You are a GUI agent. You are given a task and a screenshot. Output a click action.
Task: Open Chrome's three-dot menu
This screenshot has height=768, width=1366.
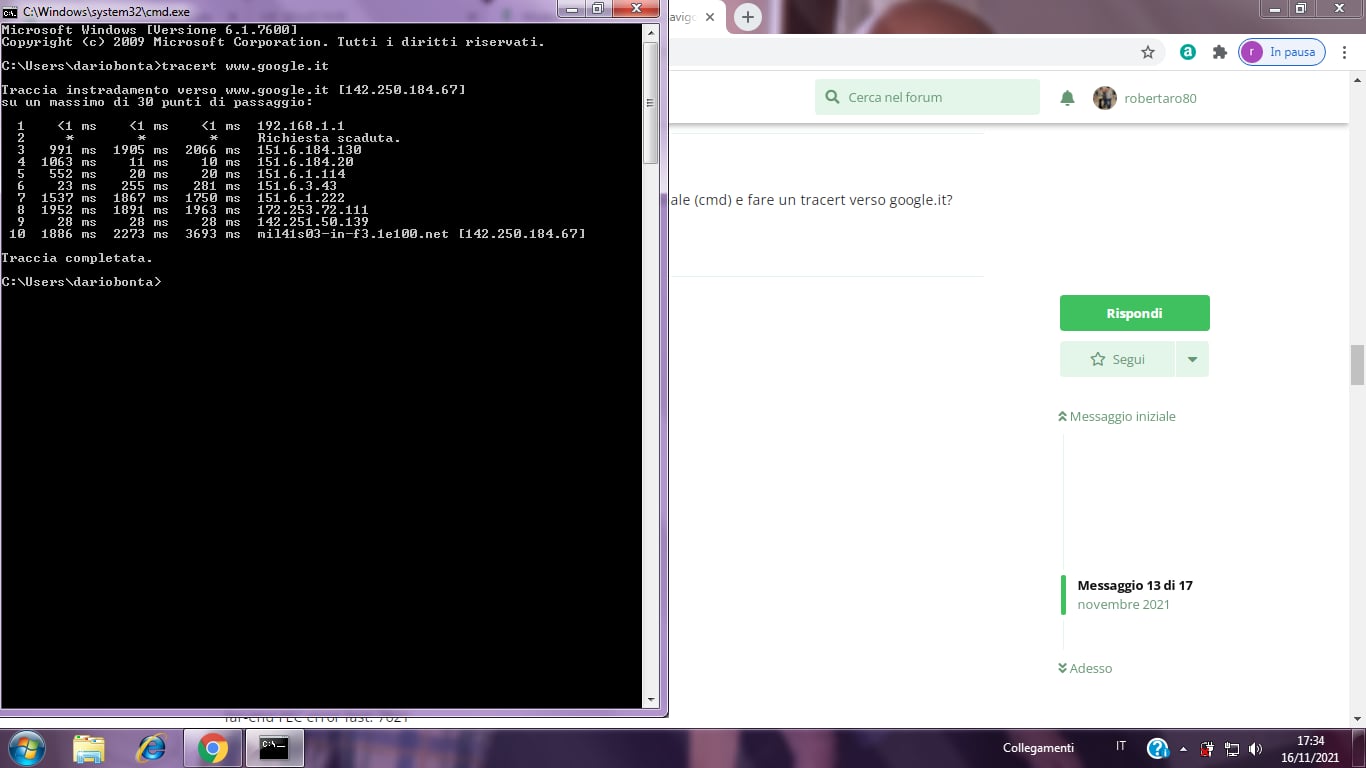coord(1345,52)
